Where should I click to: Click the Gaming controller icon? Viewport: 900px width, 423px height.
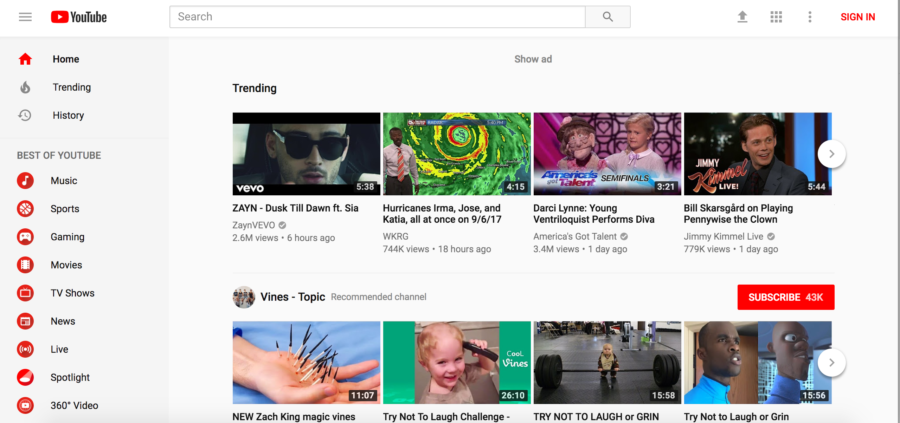tap(25, 237)
